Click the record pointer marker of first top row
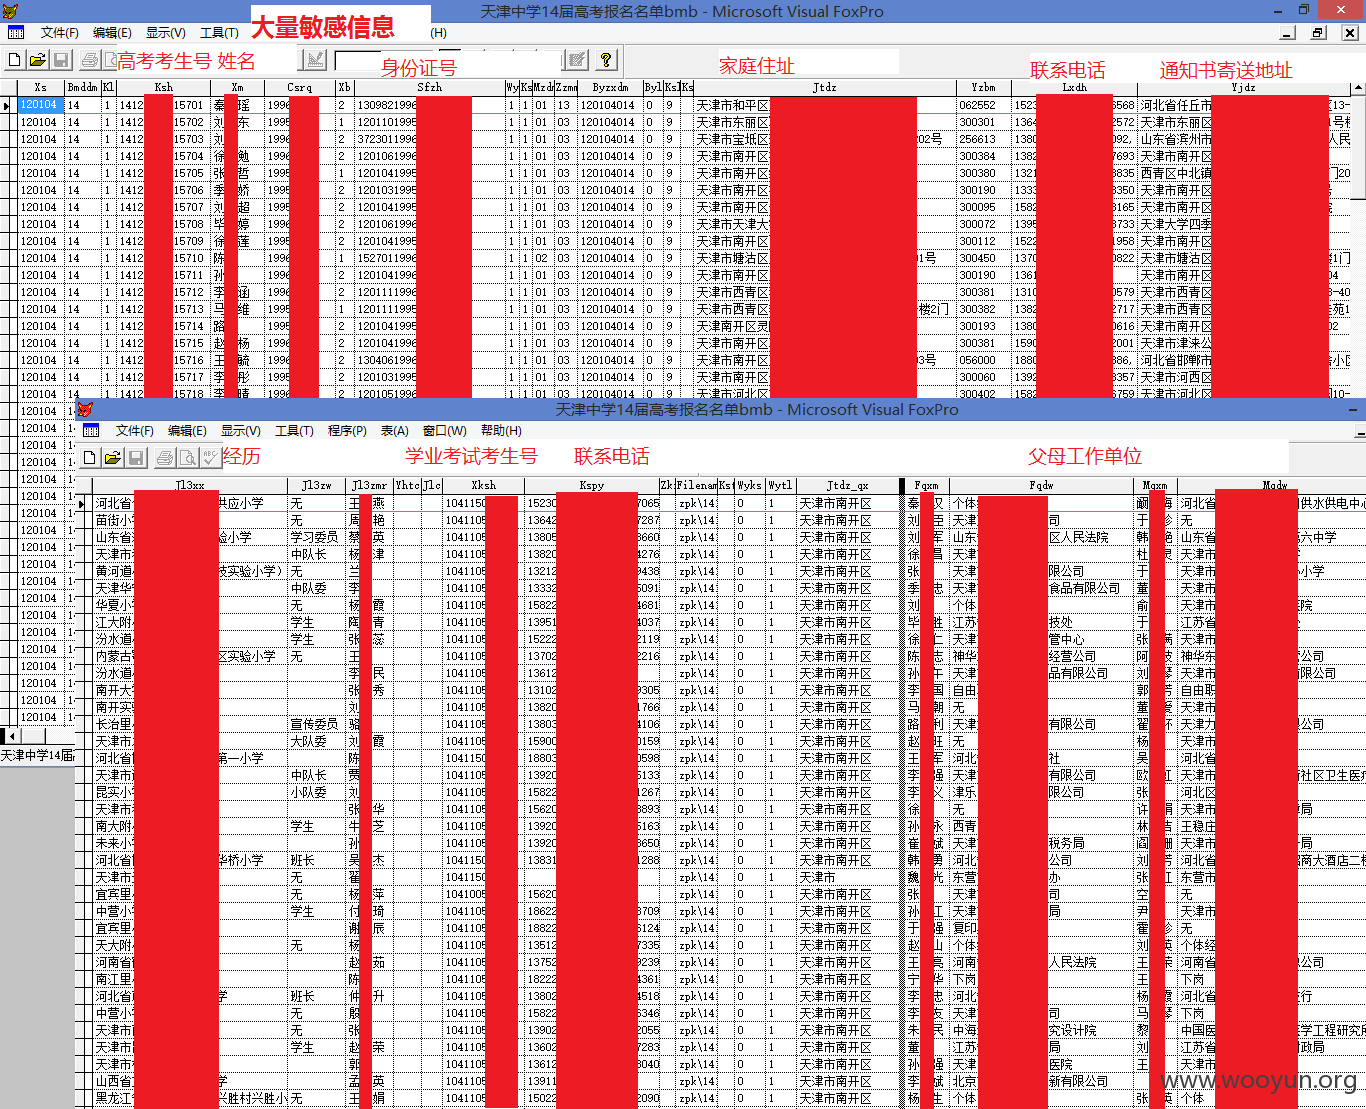Image resolution: width=1366 pixels, height=1109 pixels. point(8,105)
